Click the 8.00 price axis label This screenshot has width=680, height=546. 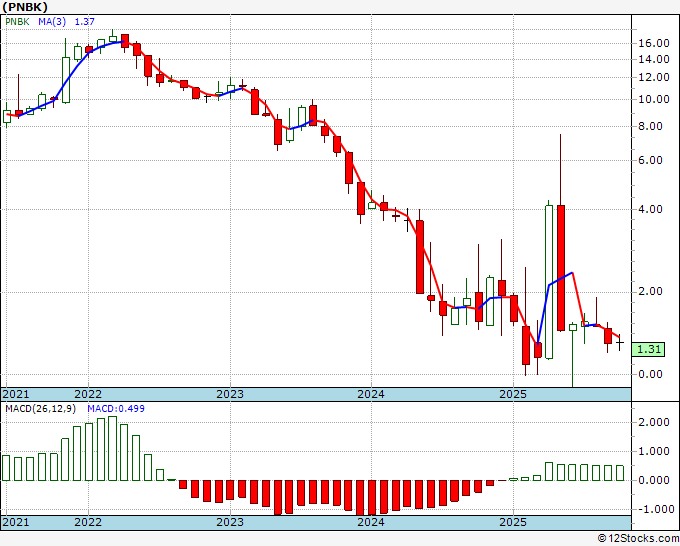coord(651,127)
